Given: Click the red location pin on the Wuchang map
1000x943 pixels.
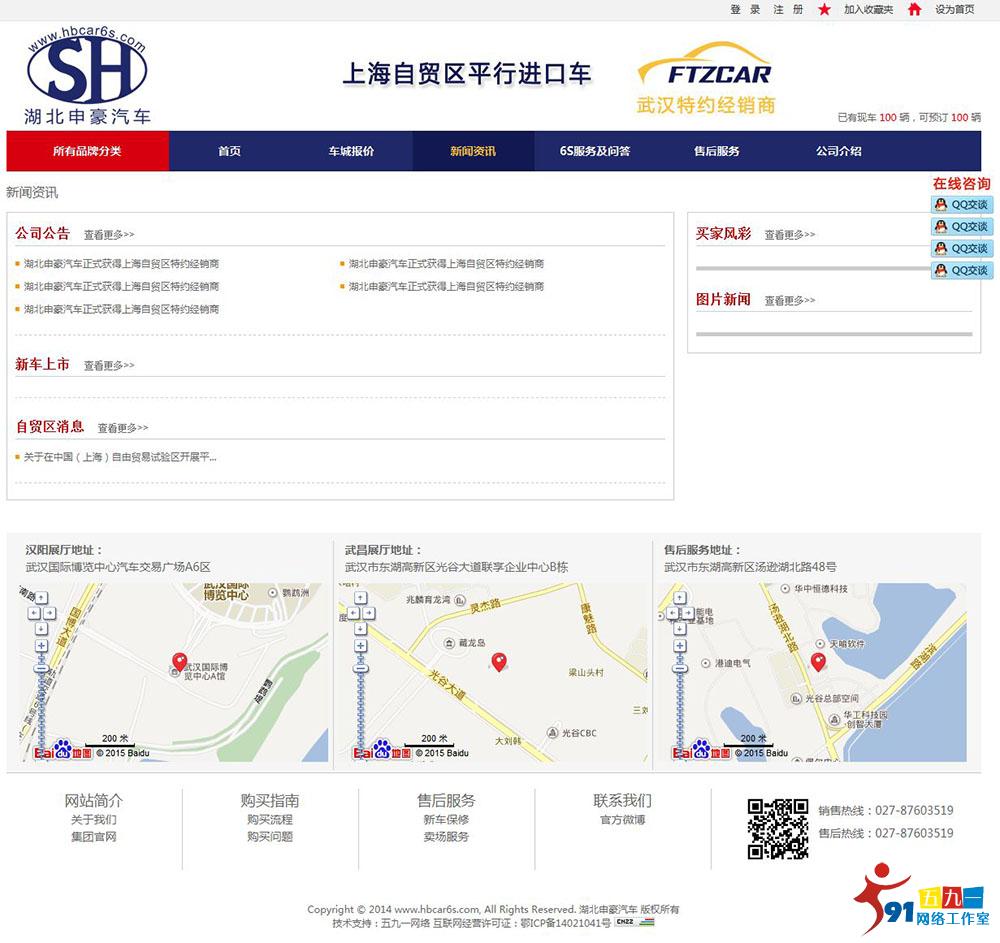Looking at the screenshot, I should (499, 663).
